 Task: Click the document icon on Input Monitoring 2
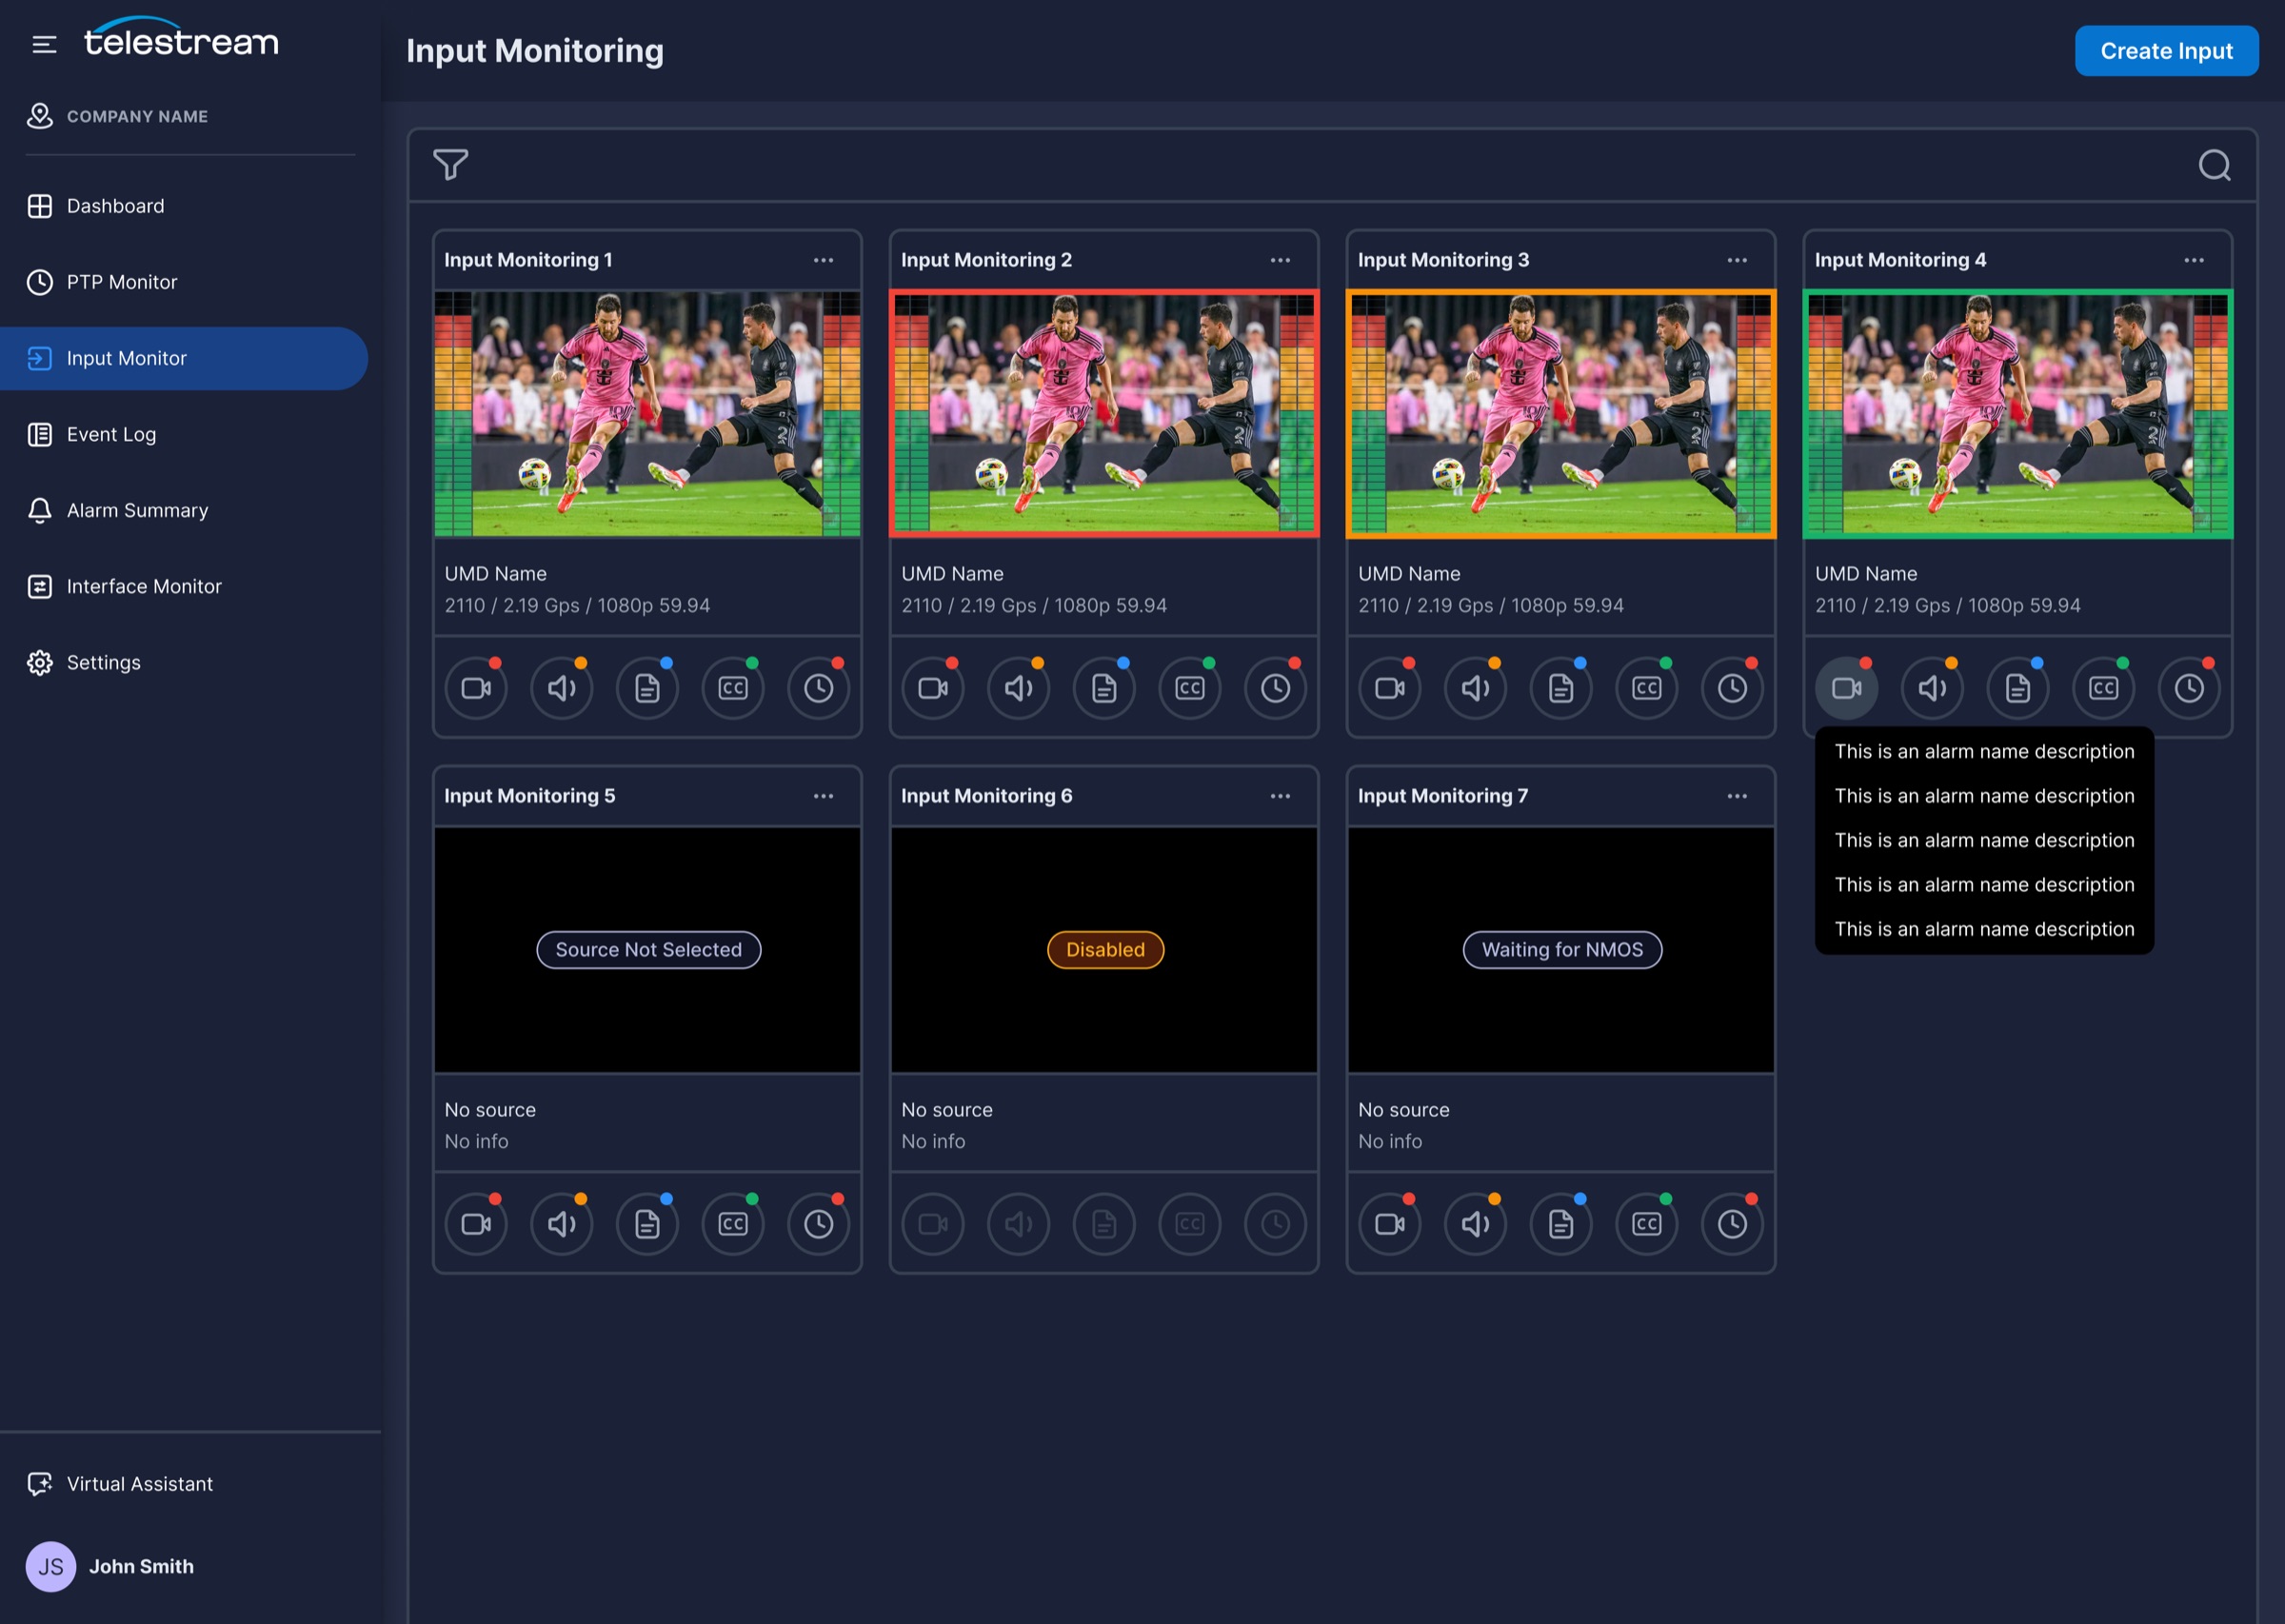[x=1104, y=688]
